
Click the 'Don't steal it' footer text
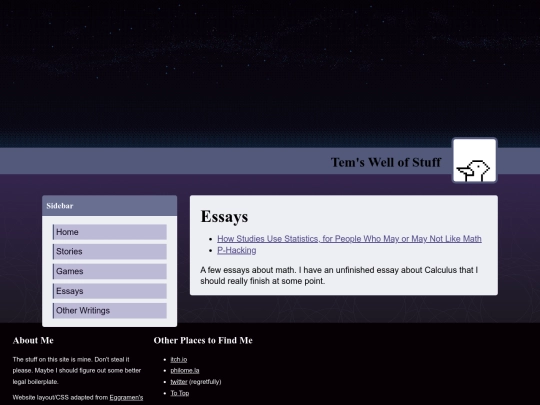point(112,360)
